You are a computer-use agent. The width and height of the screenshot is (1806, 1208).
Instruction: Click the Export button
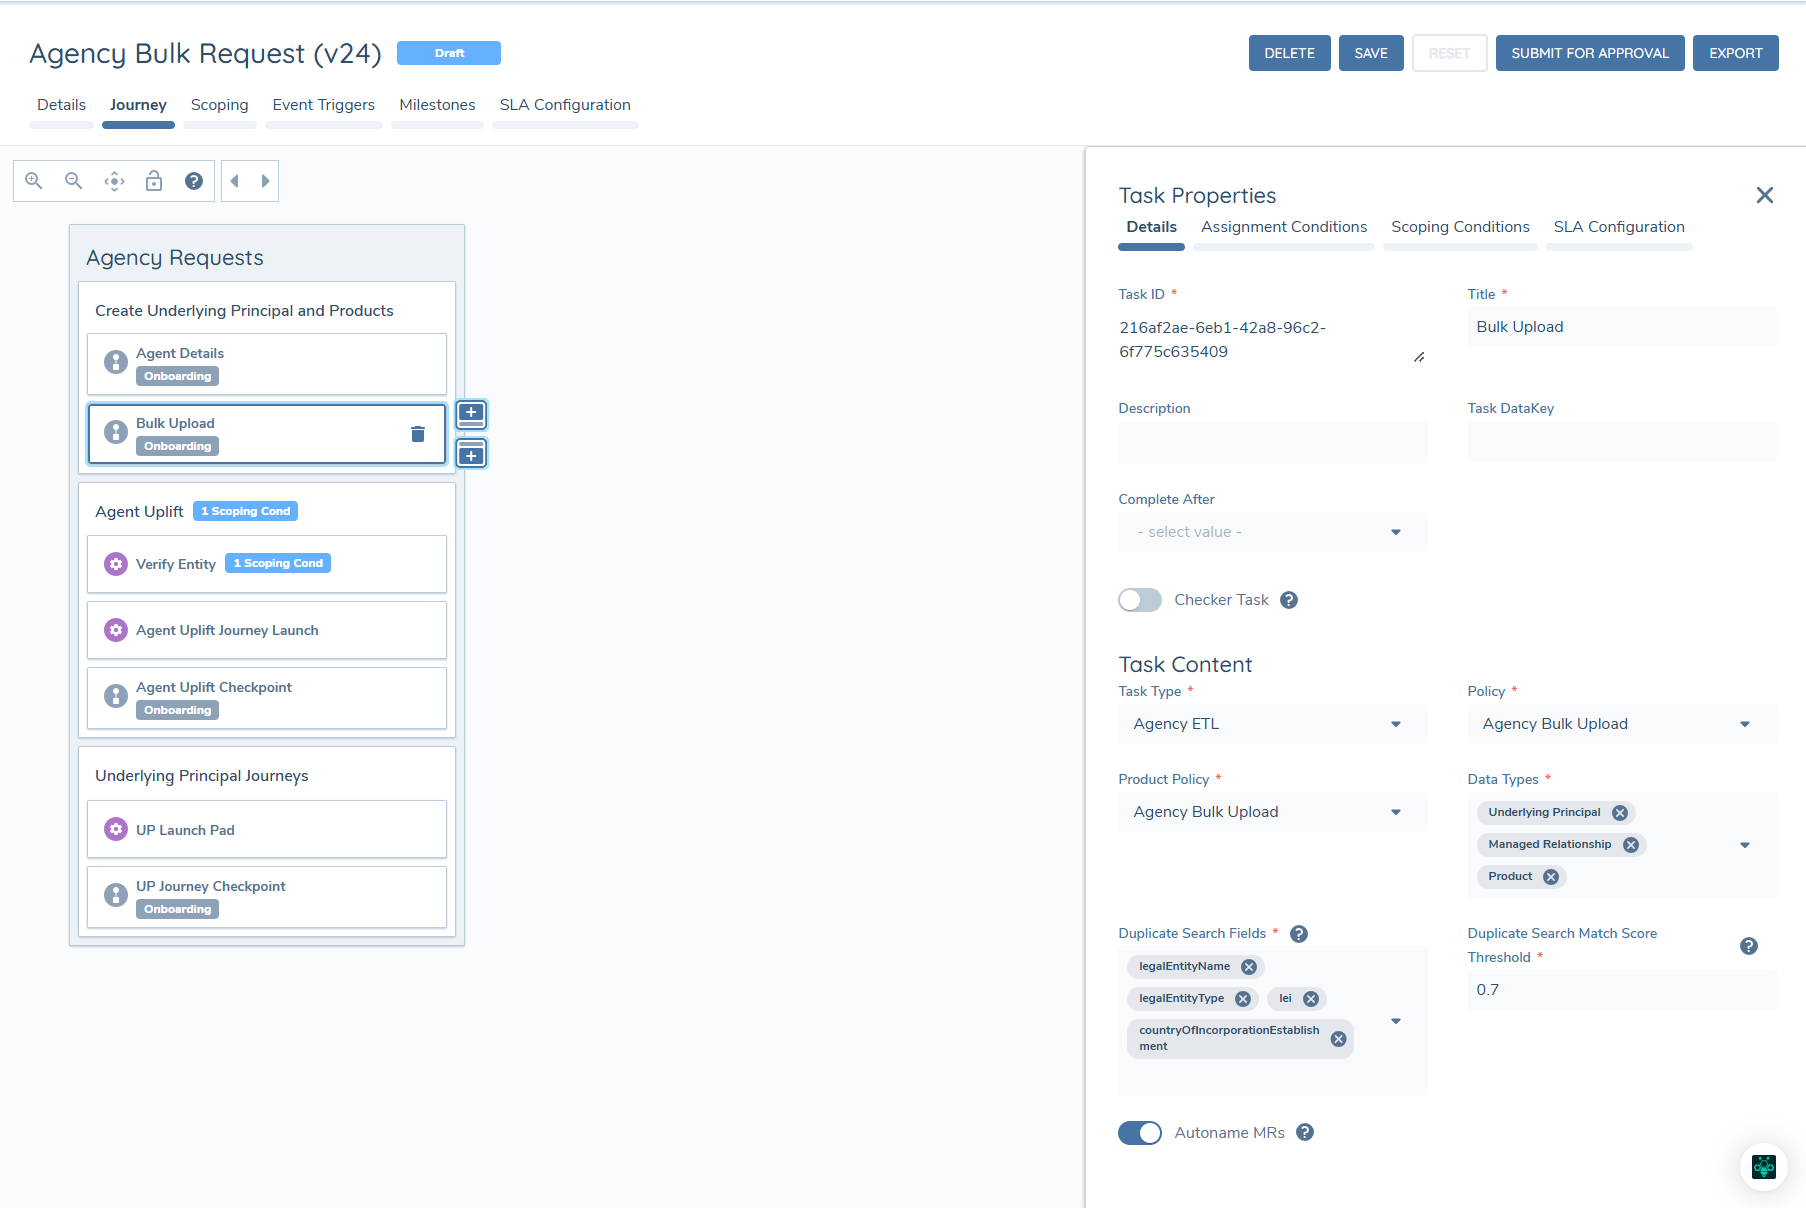tap(1736, 53)
